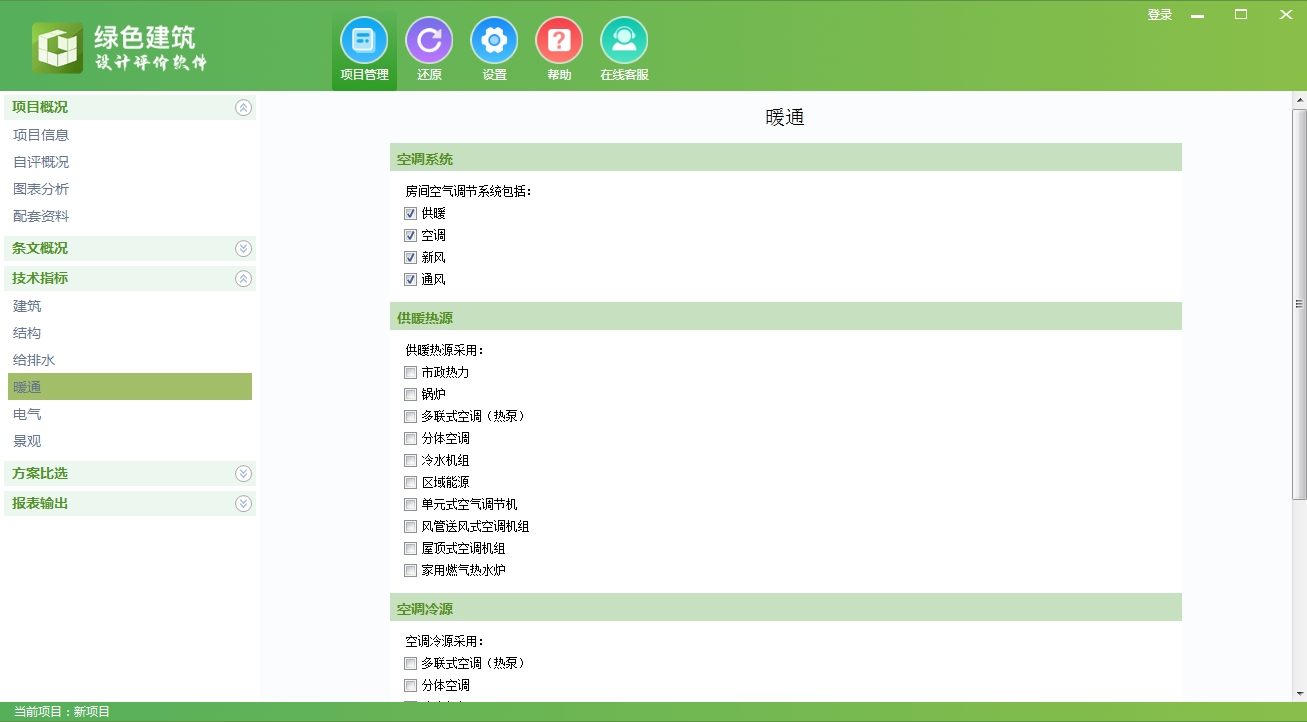1307x722 pixels.
Task: Select 结构 under 技术指标
Action: (x=27, y=333)
